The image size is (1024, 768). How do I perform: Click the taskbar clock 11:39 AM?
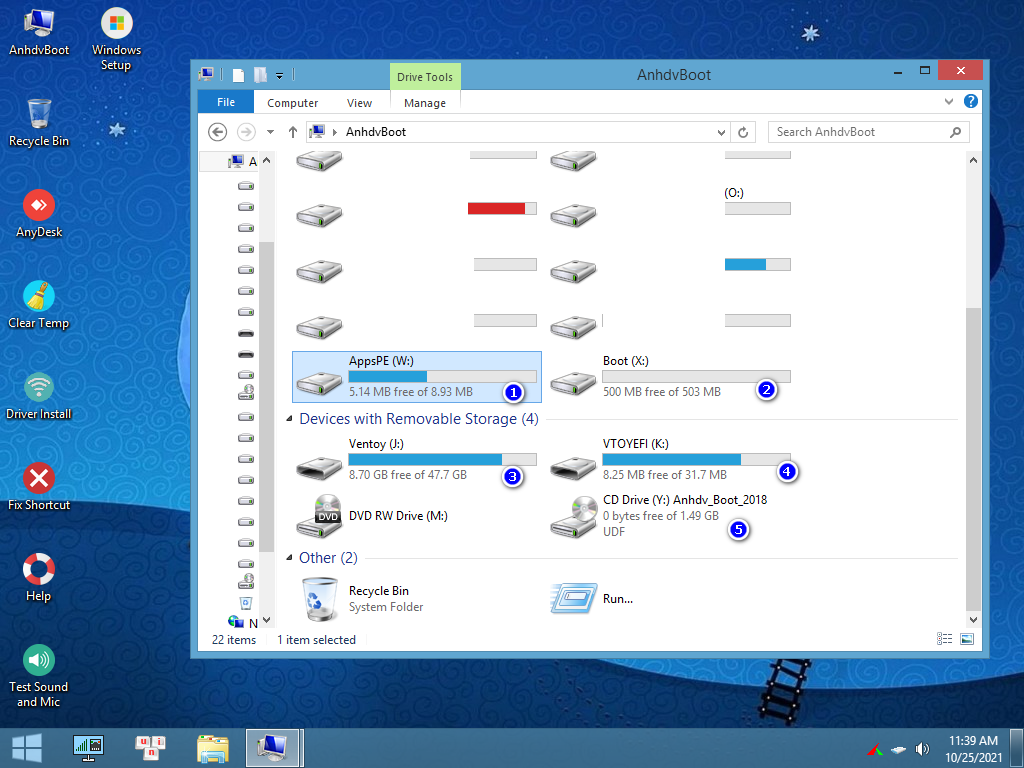click(x=973, y=741)
